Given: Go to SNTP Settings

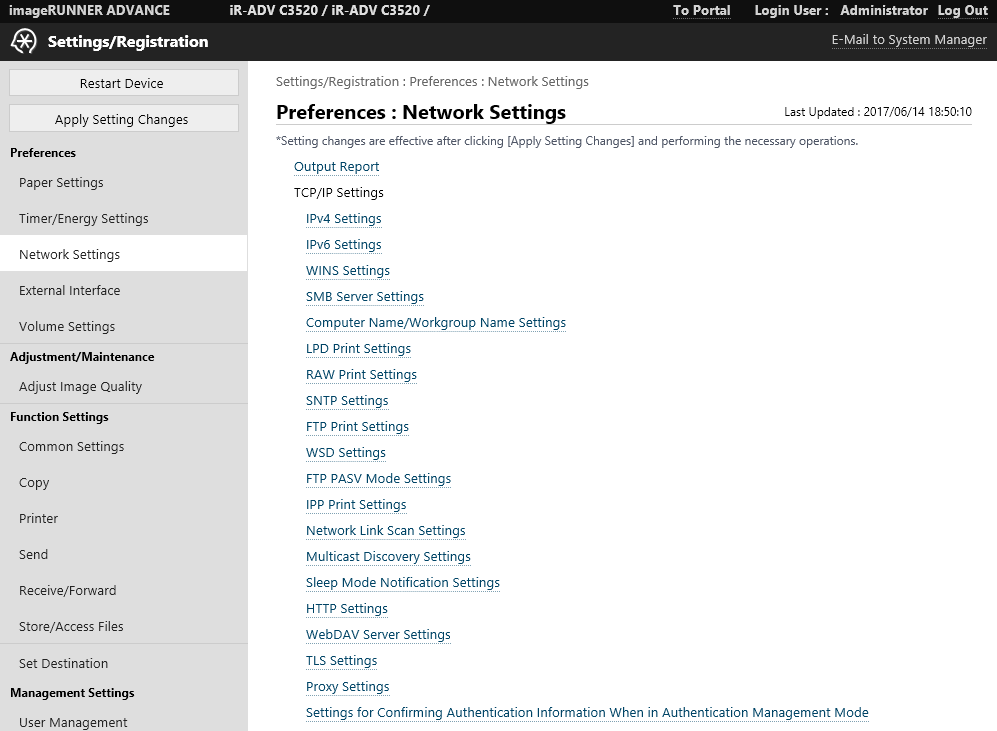Looking at the screenshot, I should pos(347,401).
